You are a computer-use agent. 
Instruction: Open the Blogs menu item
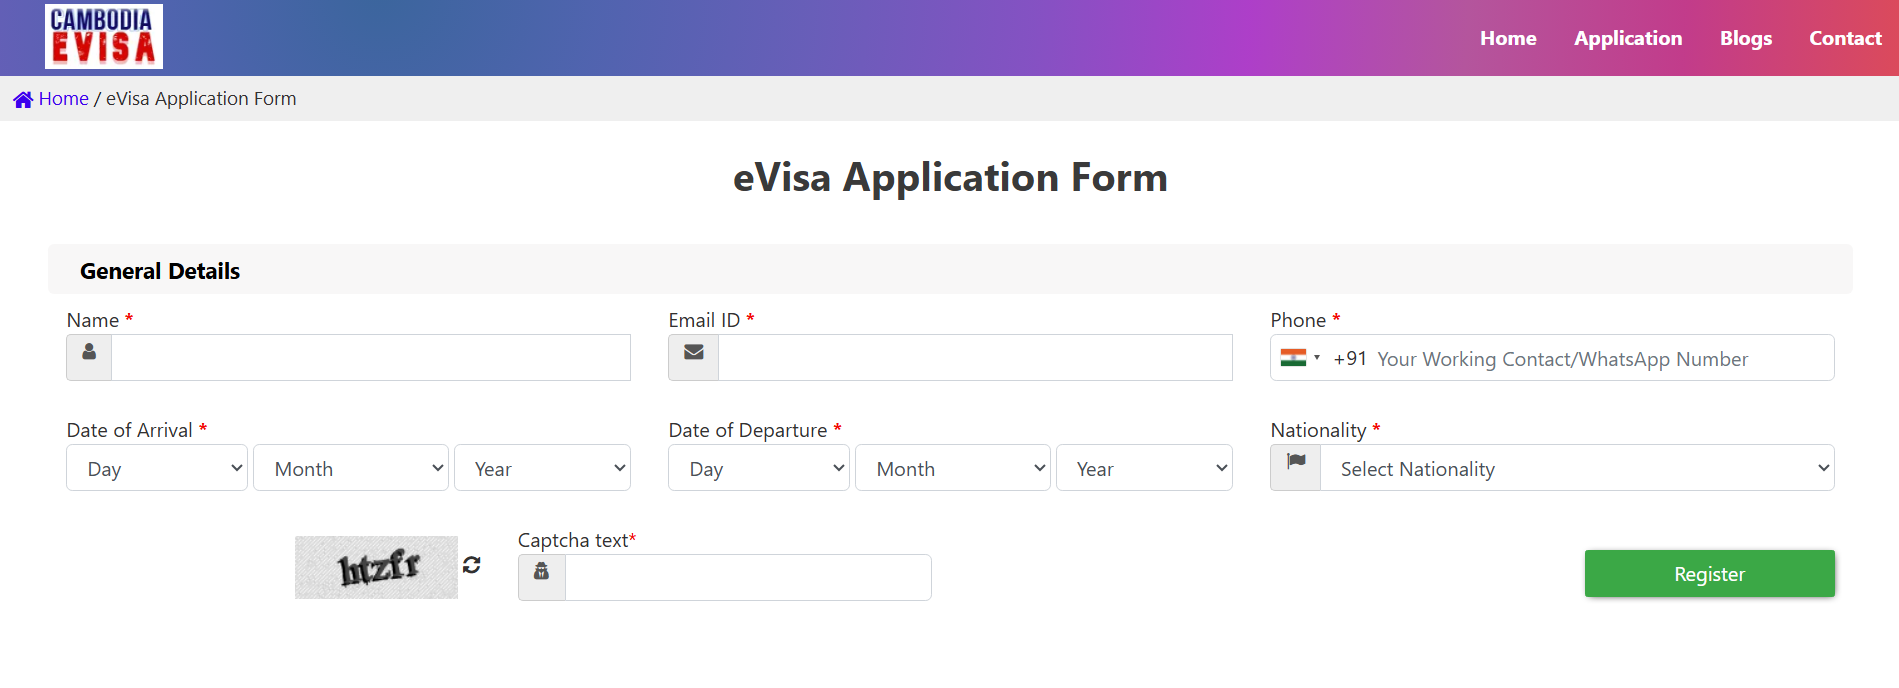[1746, 38]
